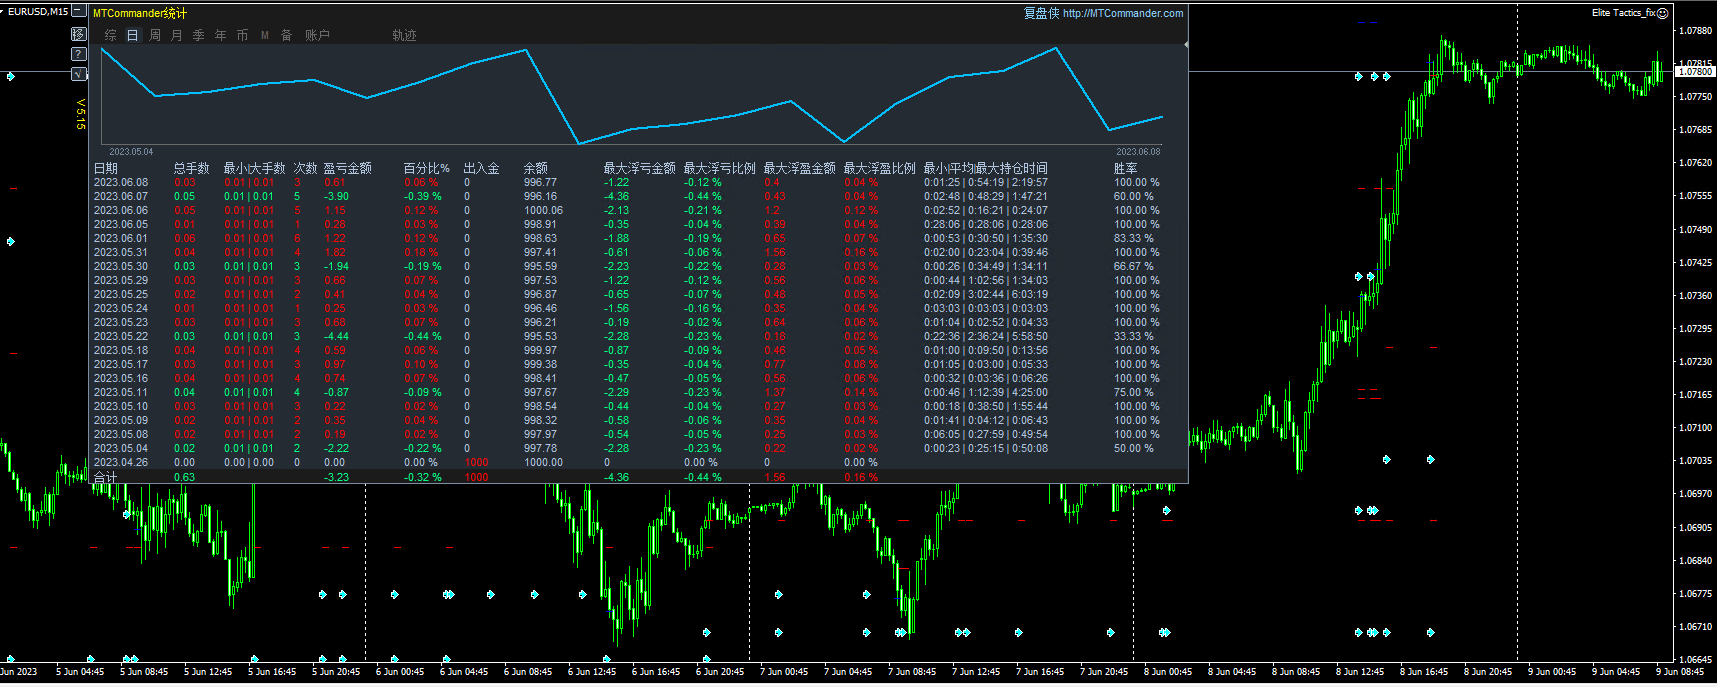
Task: Click the smiley face icon next to Elite Tactics_fix
Action: pyautogui.click(x=1663, y=13)
